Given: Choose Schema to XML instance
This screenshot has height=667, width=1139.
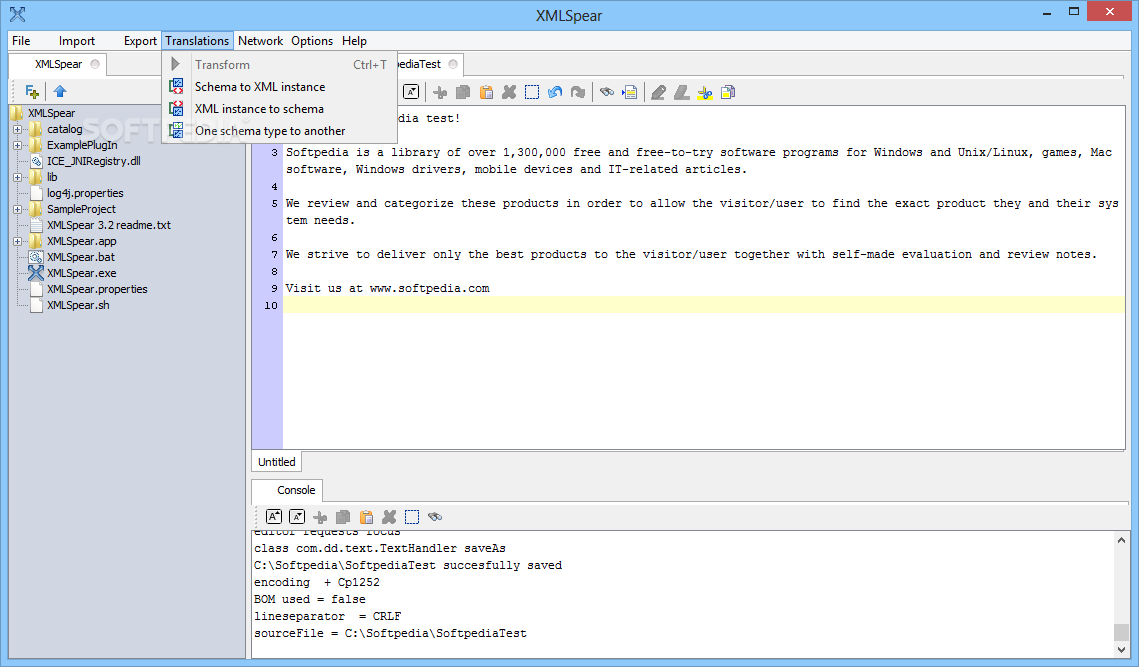Looking at the screenshot, I should pyautogui.click(x=280, y=86).
